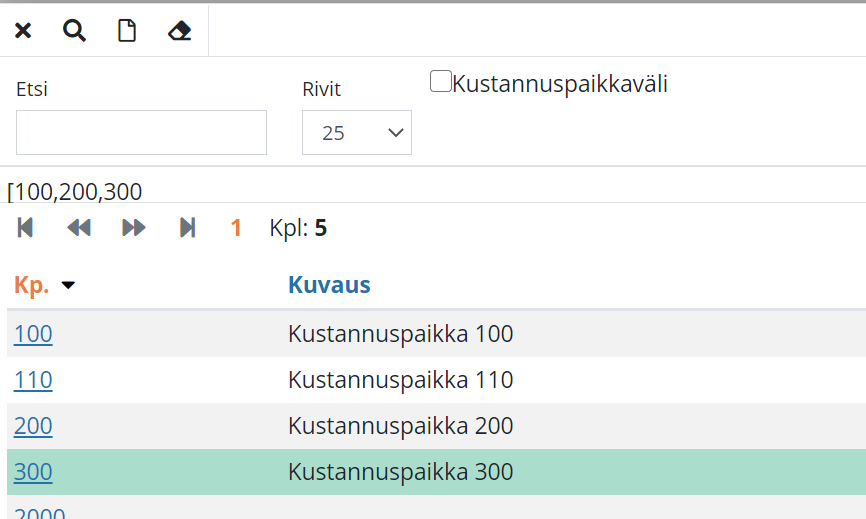Screen dimensions: 866x519
Task: Jump to last page of results
Action: click(x=187, y=228)
